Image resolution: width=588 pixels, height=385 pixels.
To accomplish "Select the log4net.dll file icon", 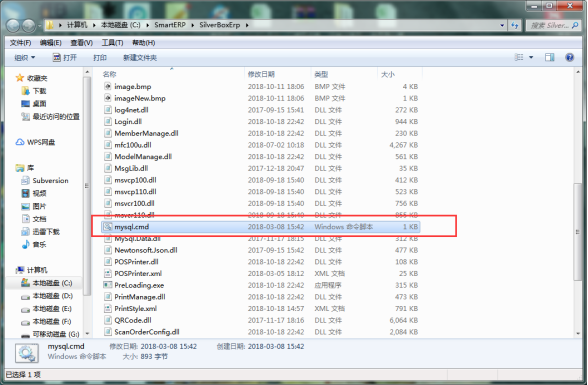I will point(108,110).
